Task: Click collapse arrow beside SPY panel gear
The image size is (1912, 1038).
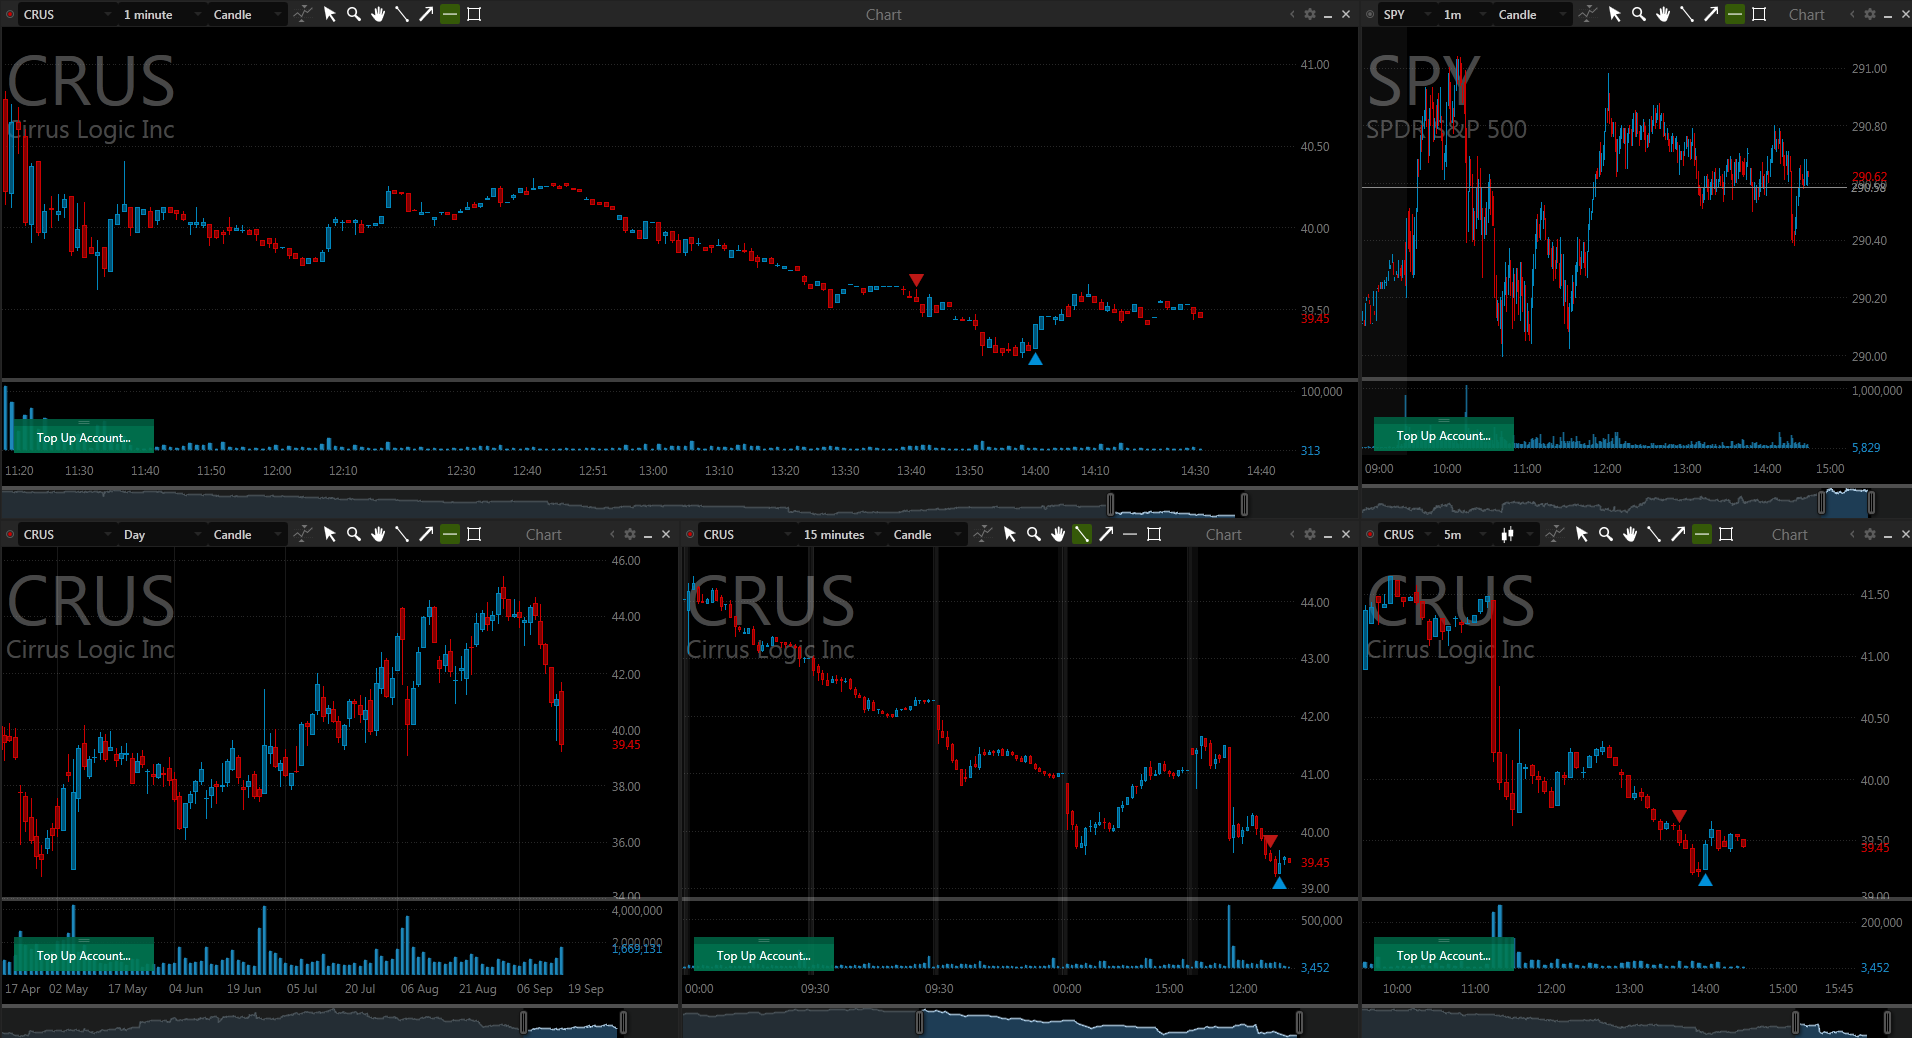Action: [x=1852, y=14]
